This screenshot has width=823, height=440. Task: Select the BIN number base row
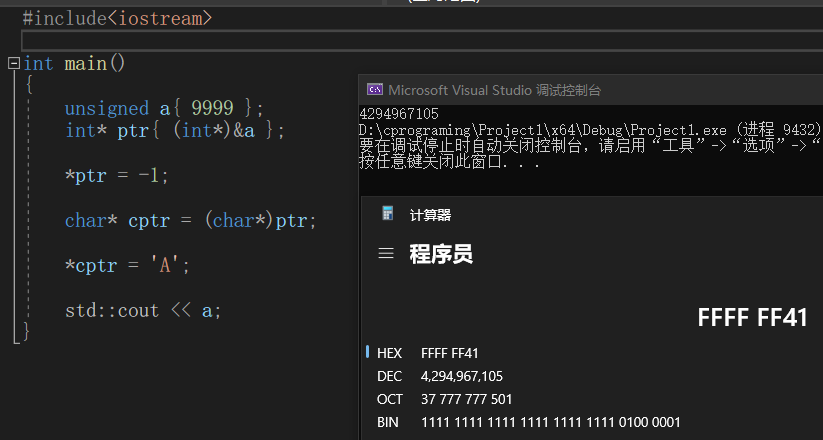593,422
